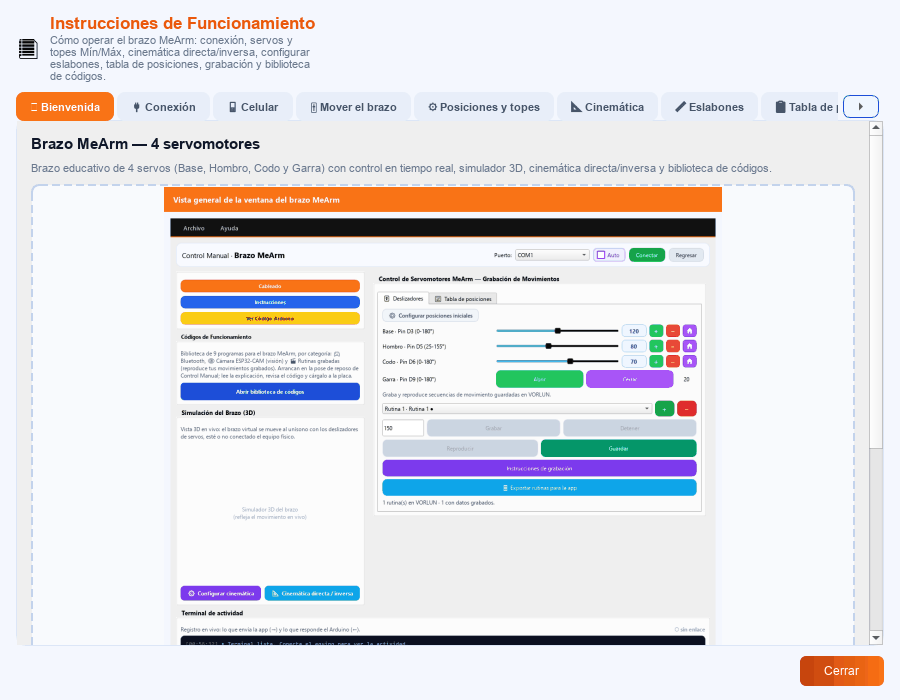Open the COM1 port dropdown in the preview

(x=552, y=255)
